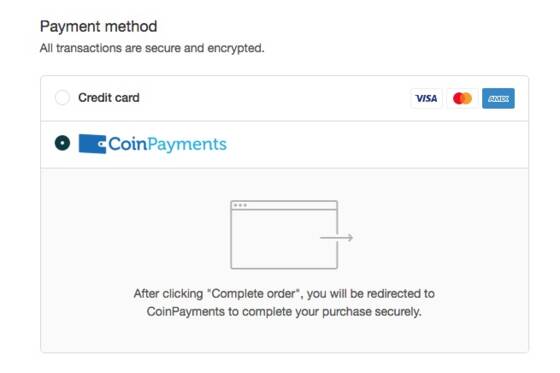
Task: Click the Mastercard logo icon
Action: [x=462, y=98]
